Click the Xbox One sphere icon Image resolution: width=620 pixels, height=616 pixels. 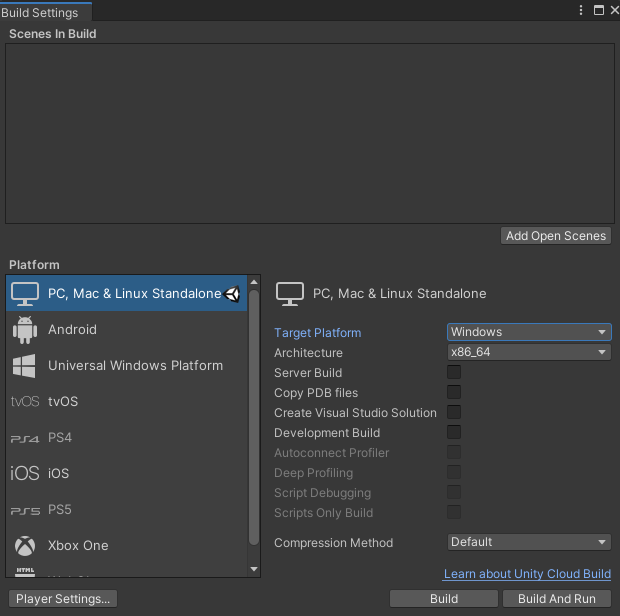click(25, 546)
